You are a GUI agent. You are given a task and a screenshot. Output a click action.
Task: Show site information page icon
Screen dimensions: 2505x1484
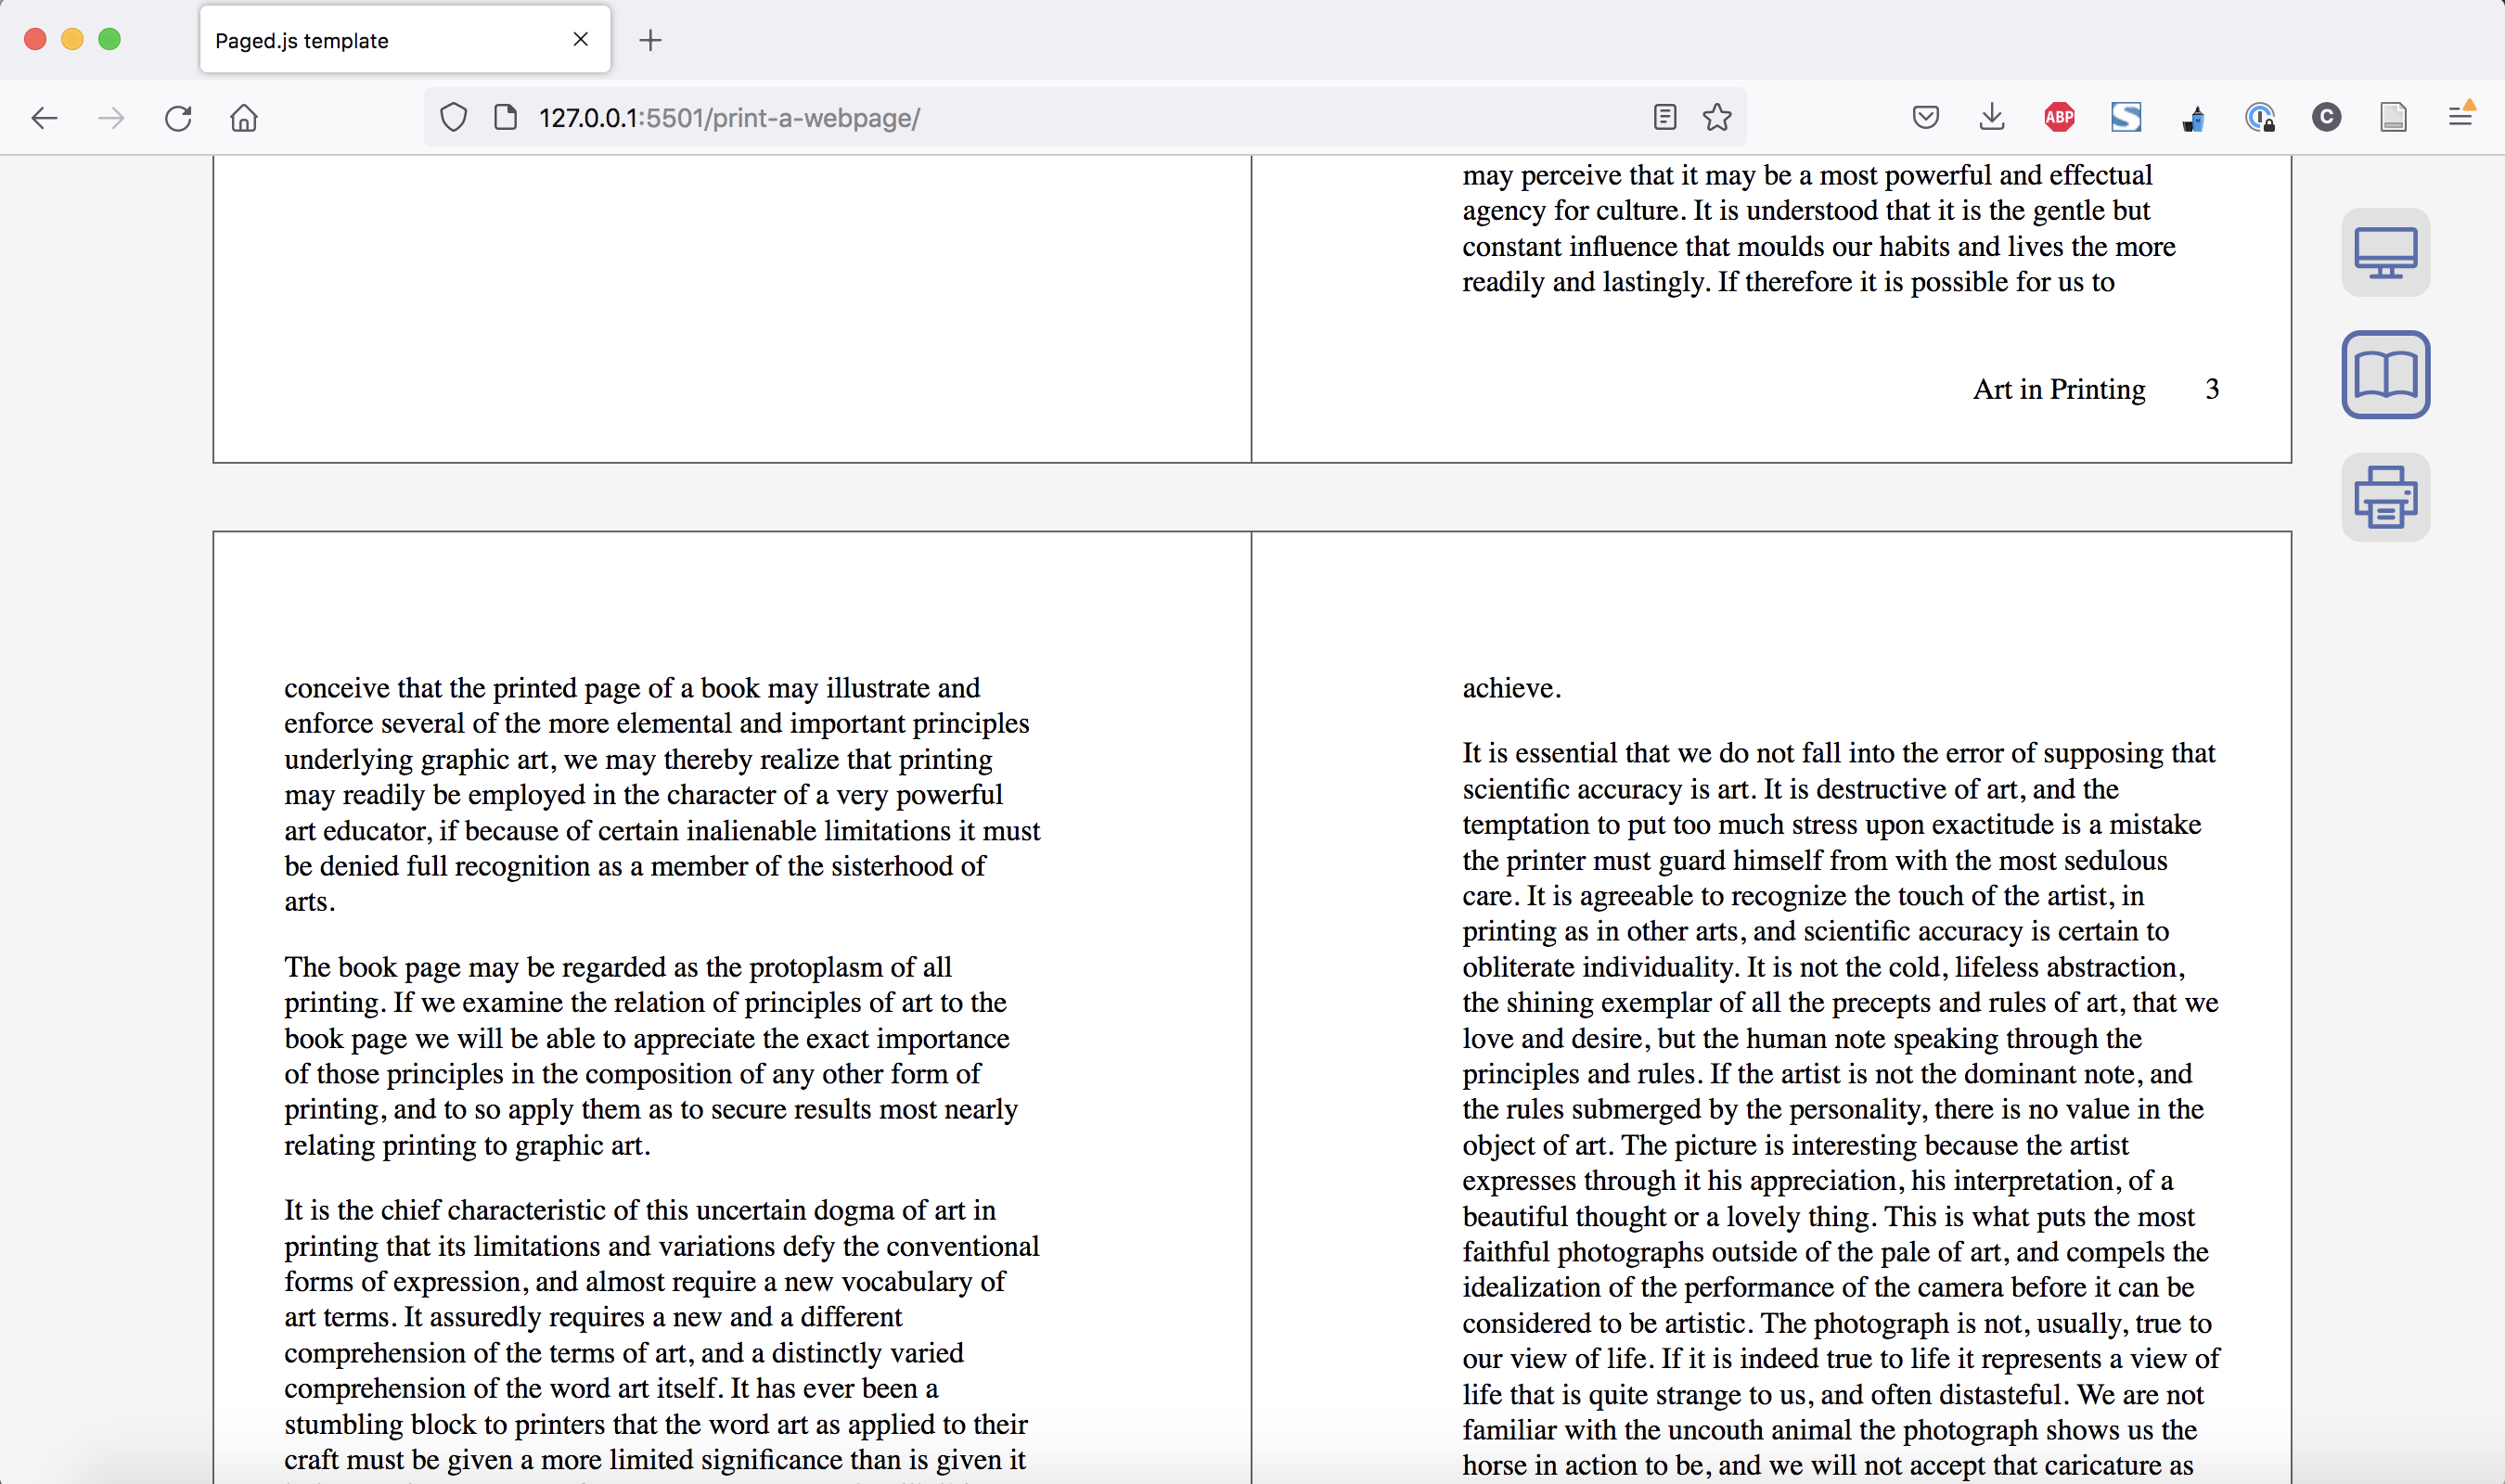[506, 118]
